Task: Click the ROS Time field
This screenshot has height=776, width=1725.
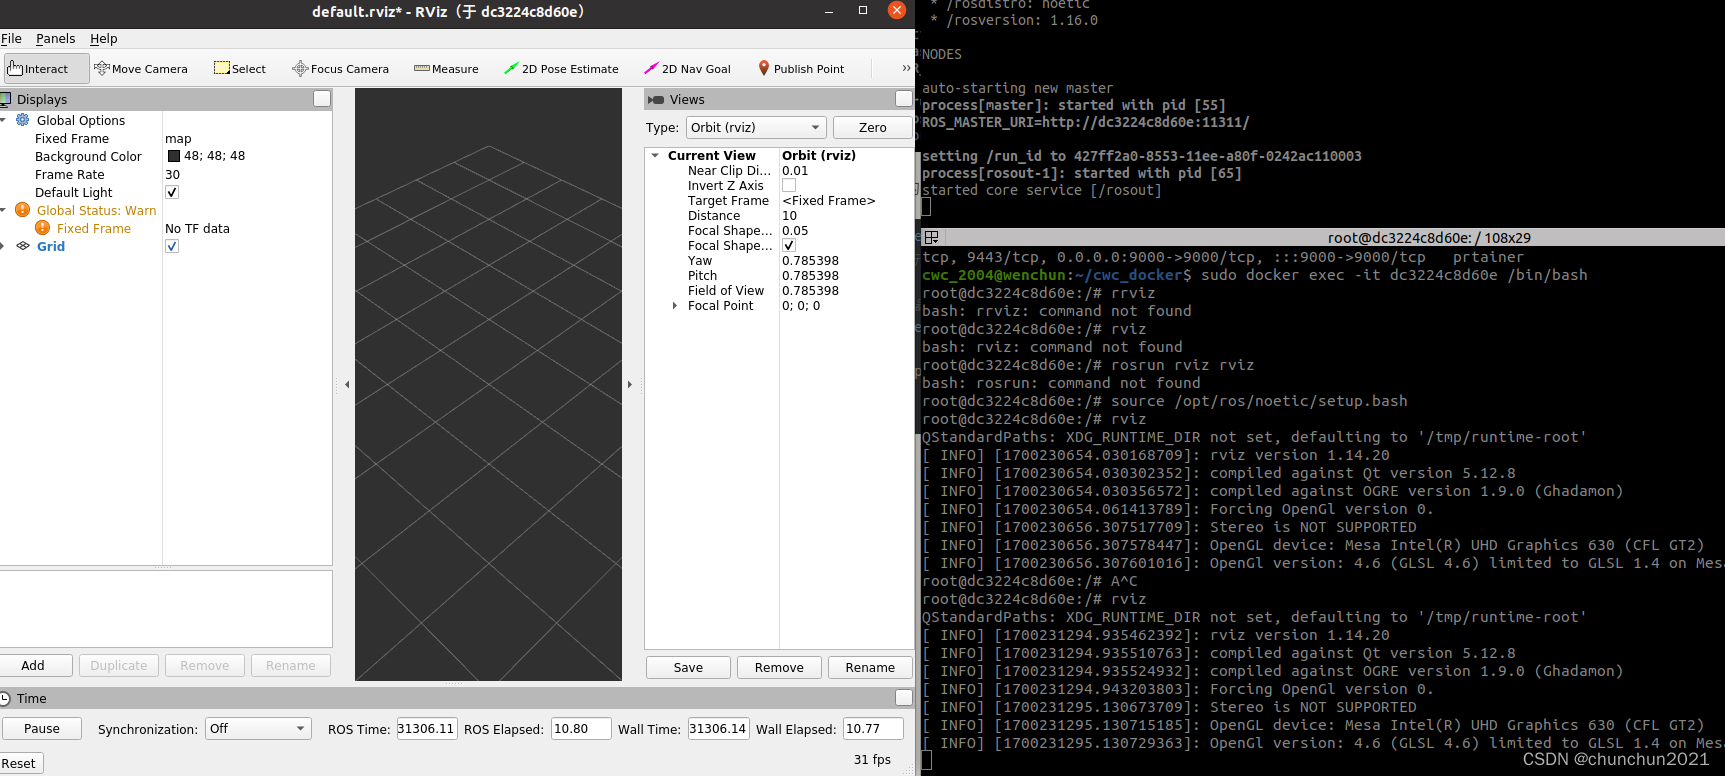Action: [427, 729]
